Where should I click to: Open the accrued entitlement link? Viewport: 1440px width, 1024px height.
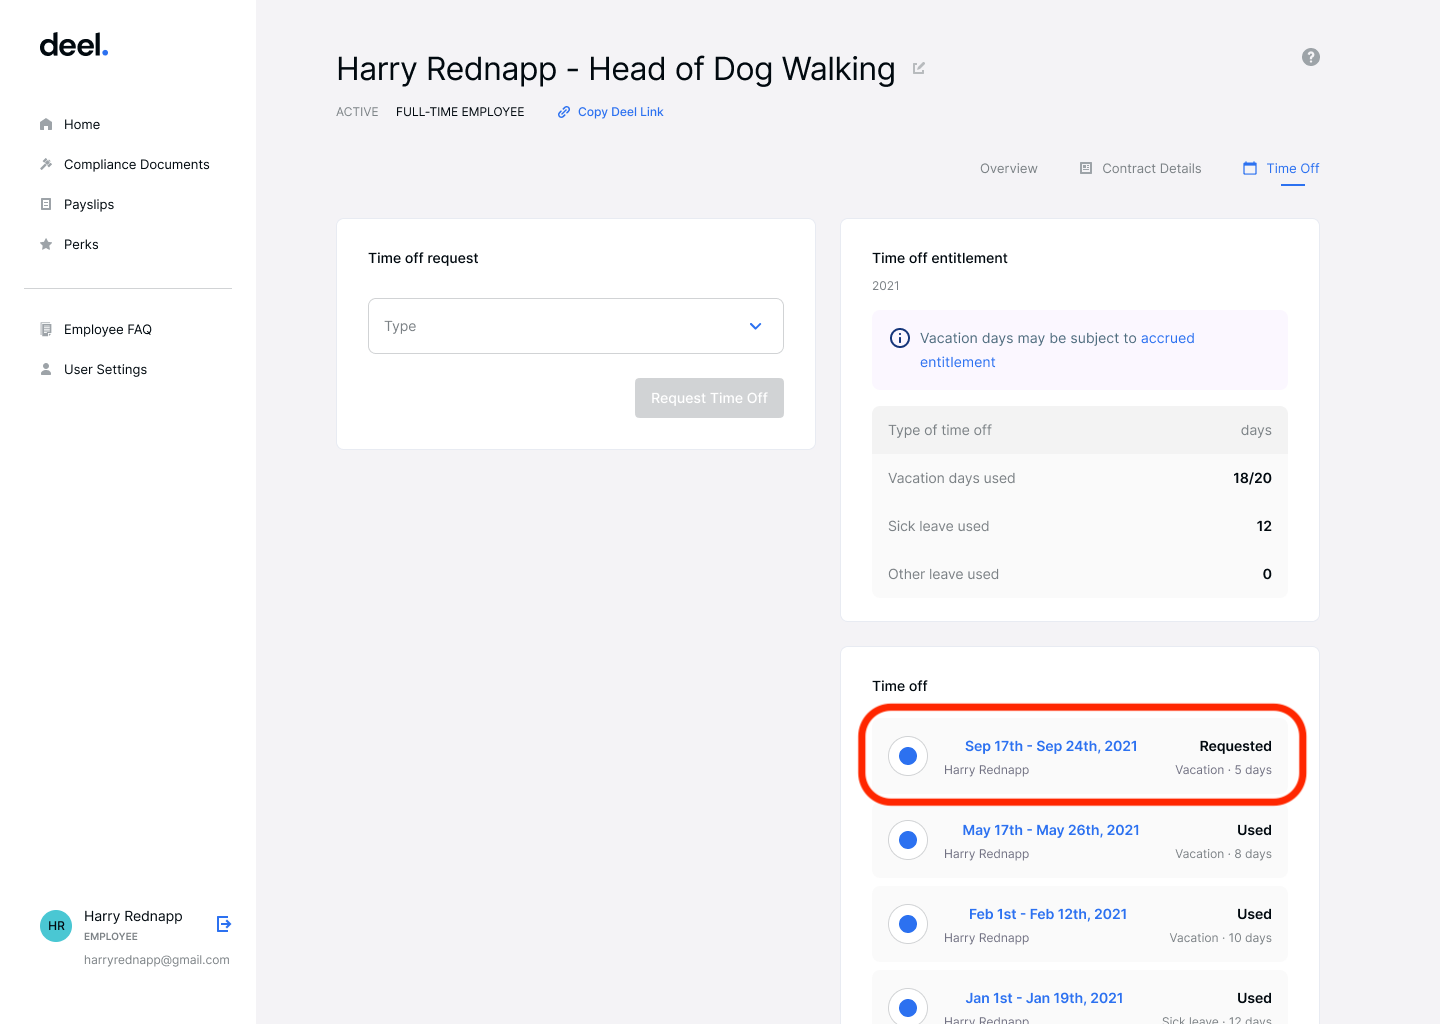point(1167,338)
